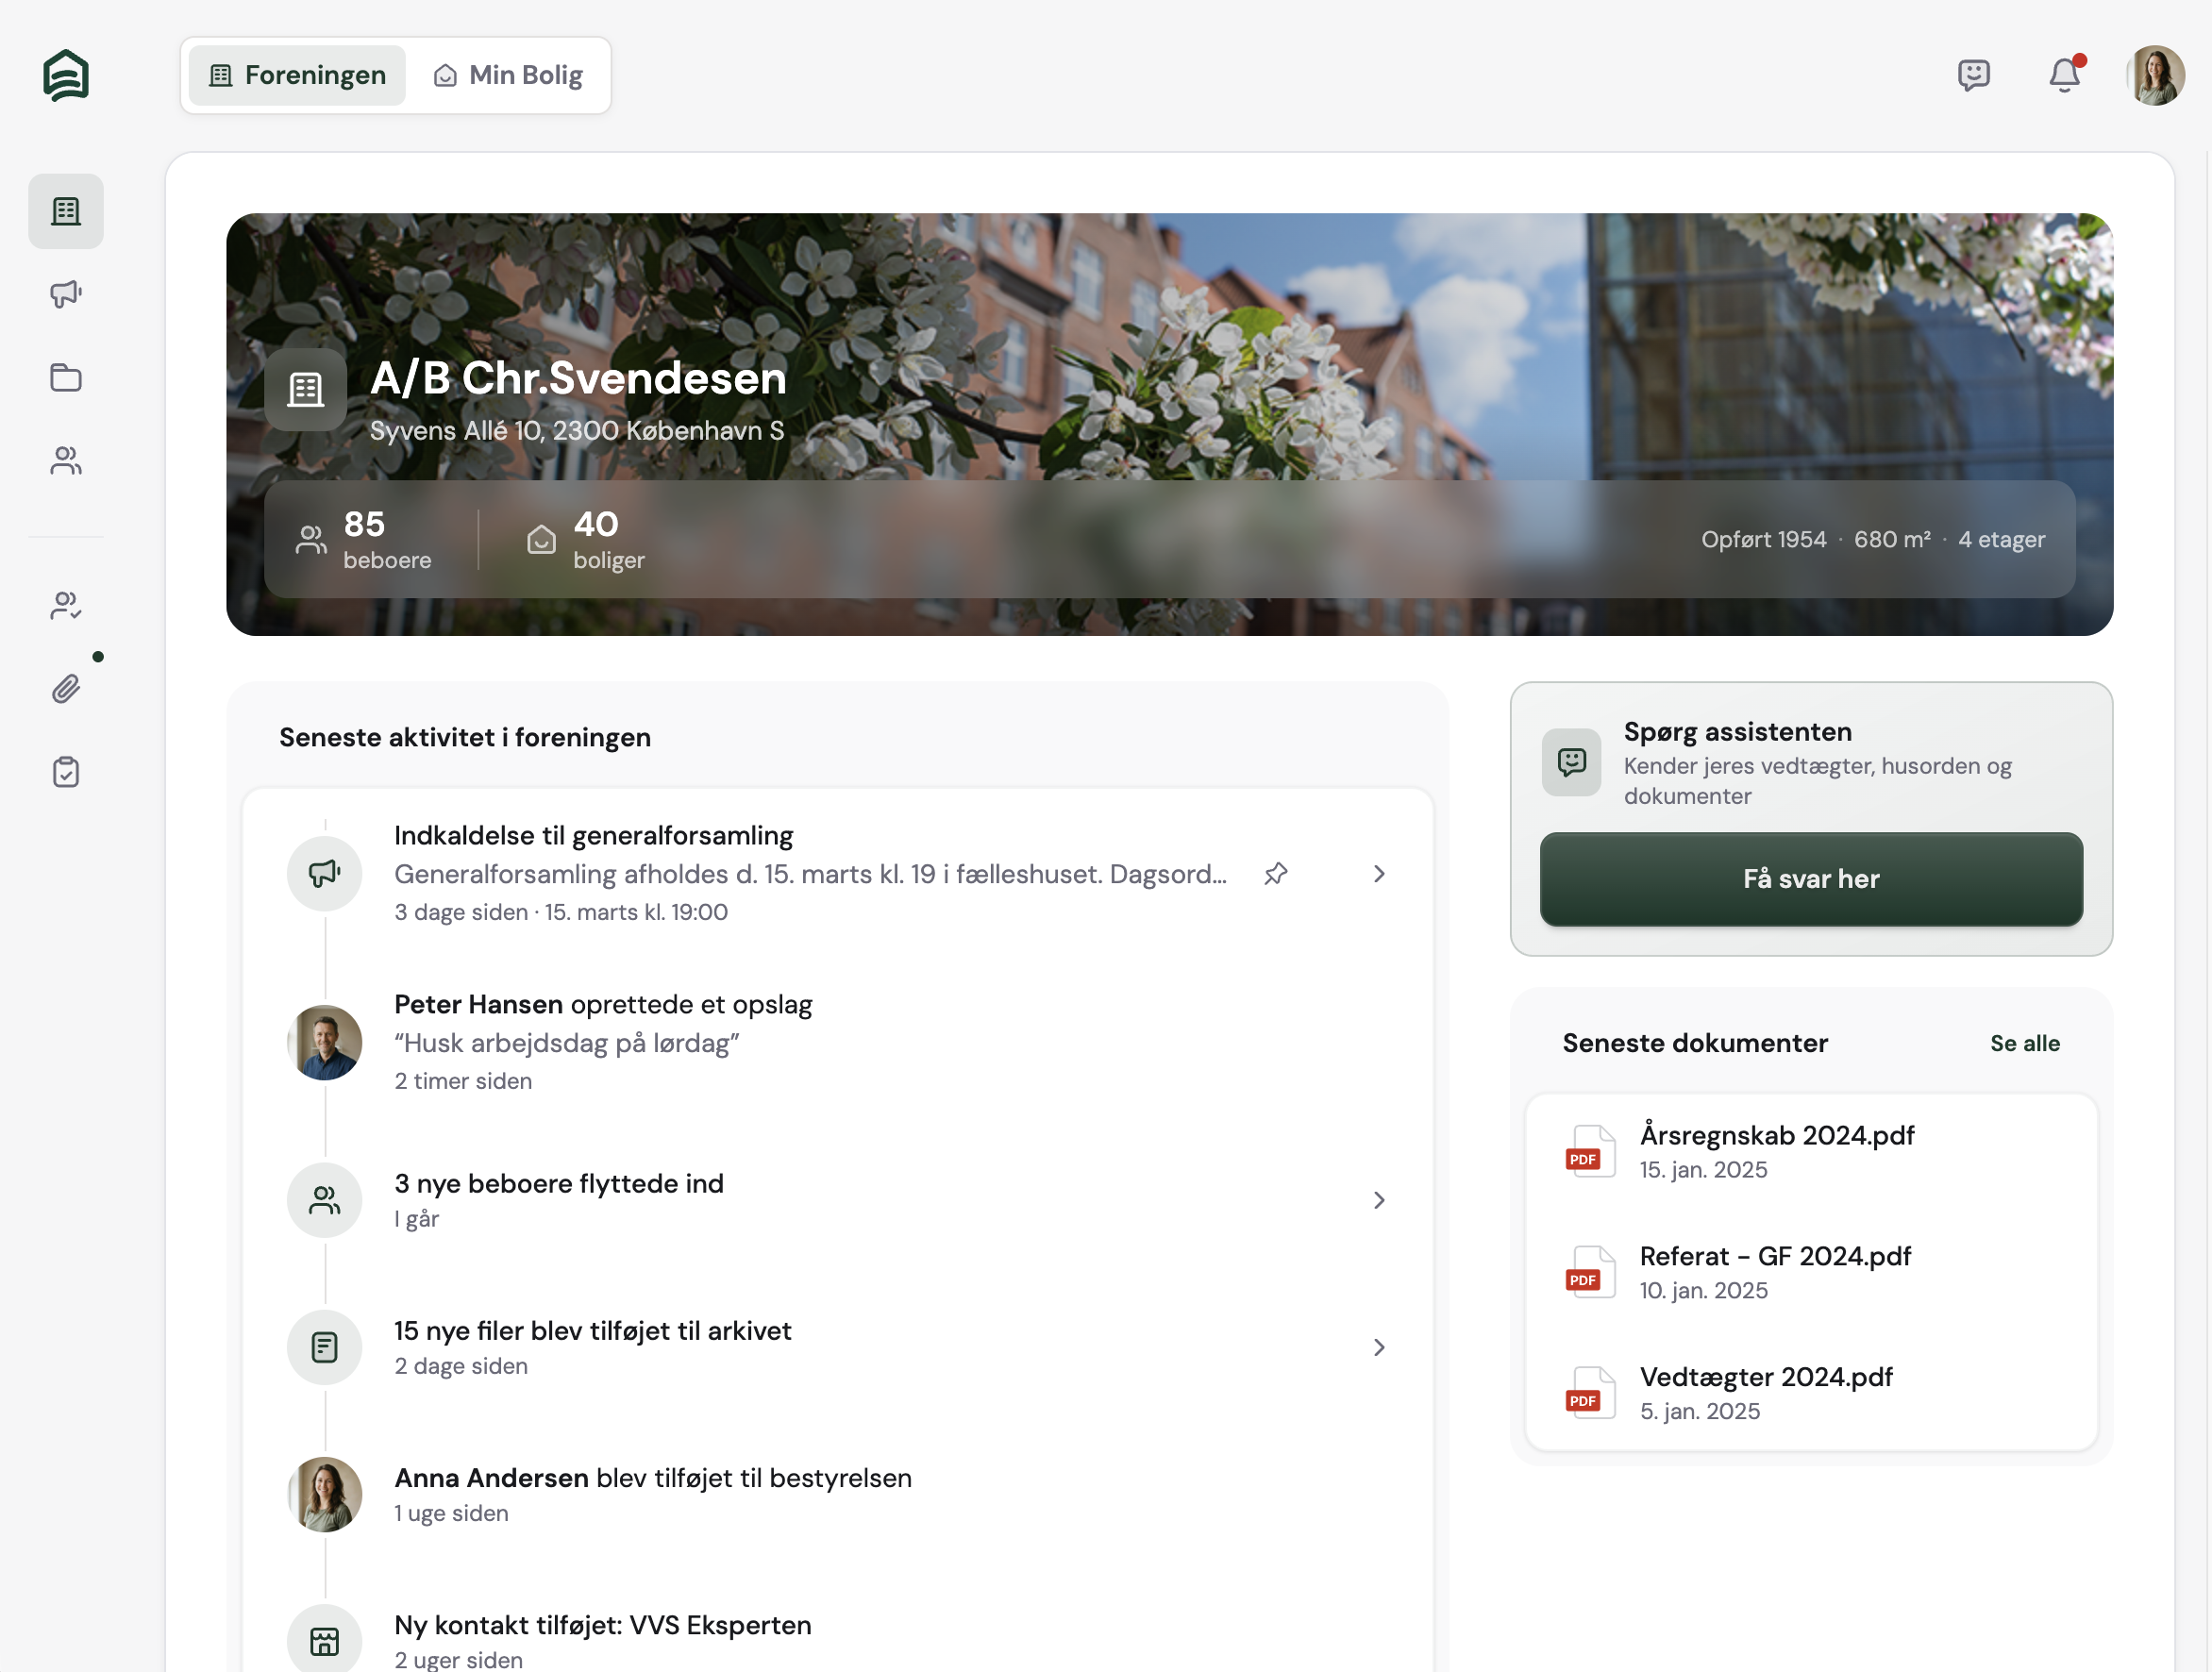Open Vedtægter 2024.pdf document
Image resolution: width=2212 pixels, height=1672 pixels.
(x=1765, y=1392)
